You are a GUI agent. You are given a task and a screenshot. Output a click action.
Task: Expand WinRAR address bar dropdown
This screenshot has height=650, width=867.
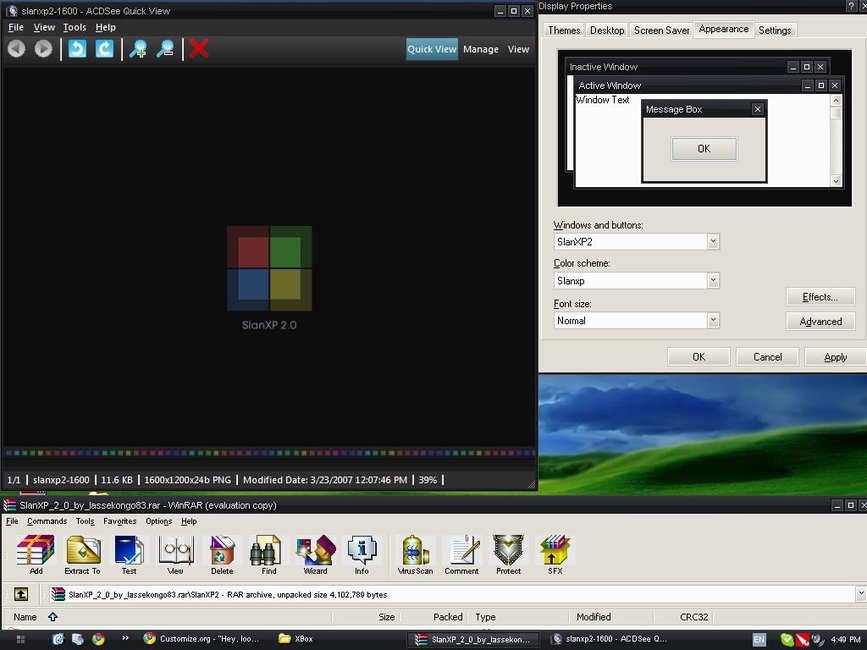click(860, 594)
